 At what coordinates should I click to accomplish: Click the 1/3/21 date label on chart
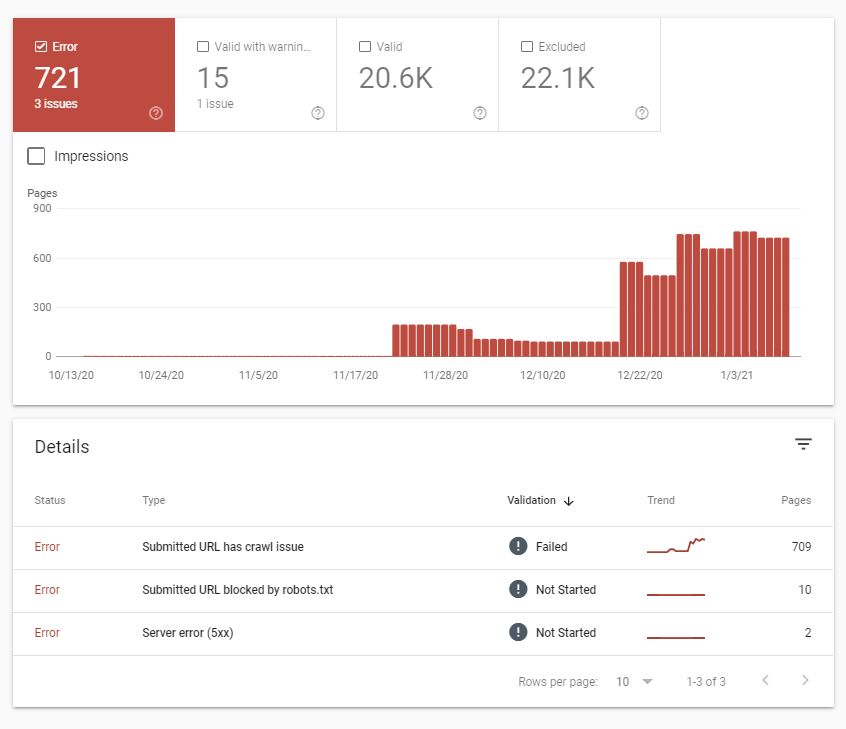click(736, 375)
